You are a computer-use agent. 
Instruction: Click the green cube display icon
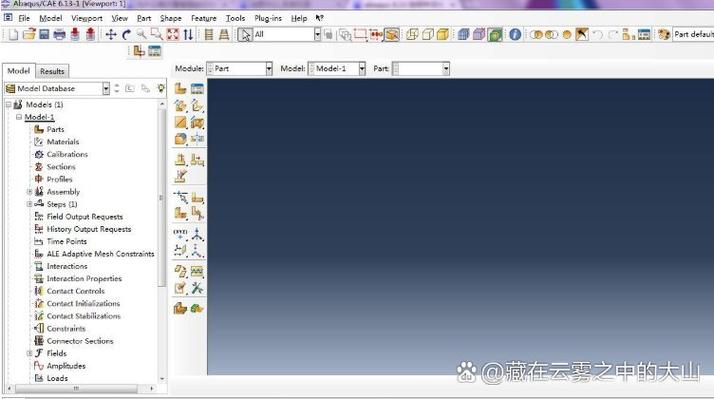(495, 35)
